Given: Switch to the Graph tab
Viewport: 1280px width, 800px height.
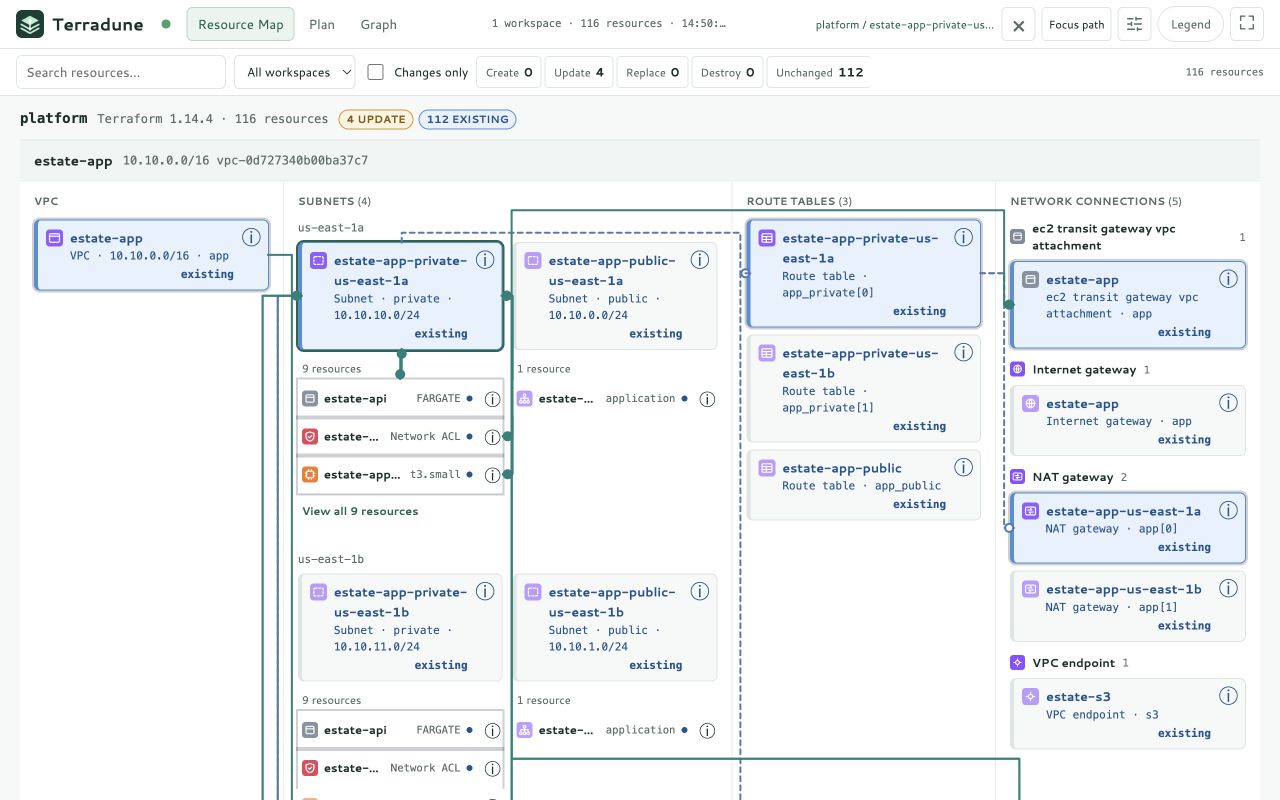Looking at the screenshot, I should pos(378,24).
